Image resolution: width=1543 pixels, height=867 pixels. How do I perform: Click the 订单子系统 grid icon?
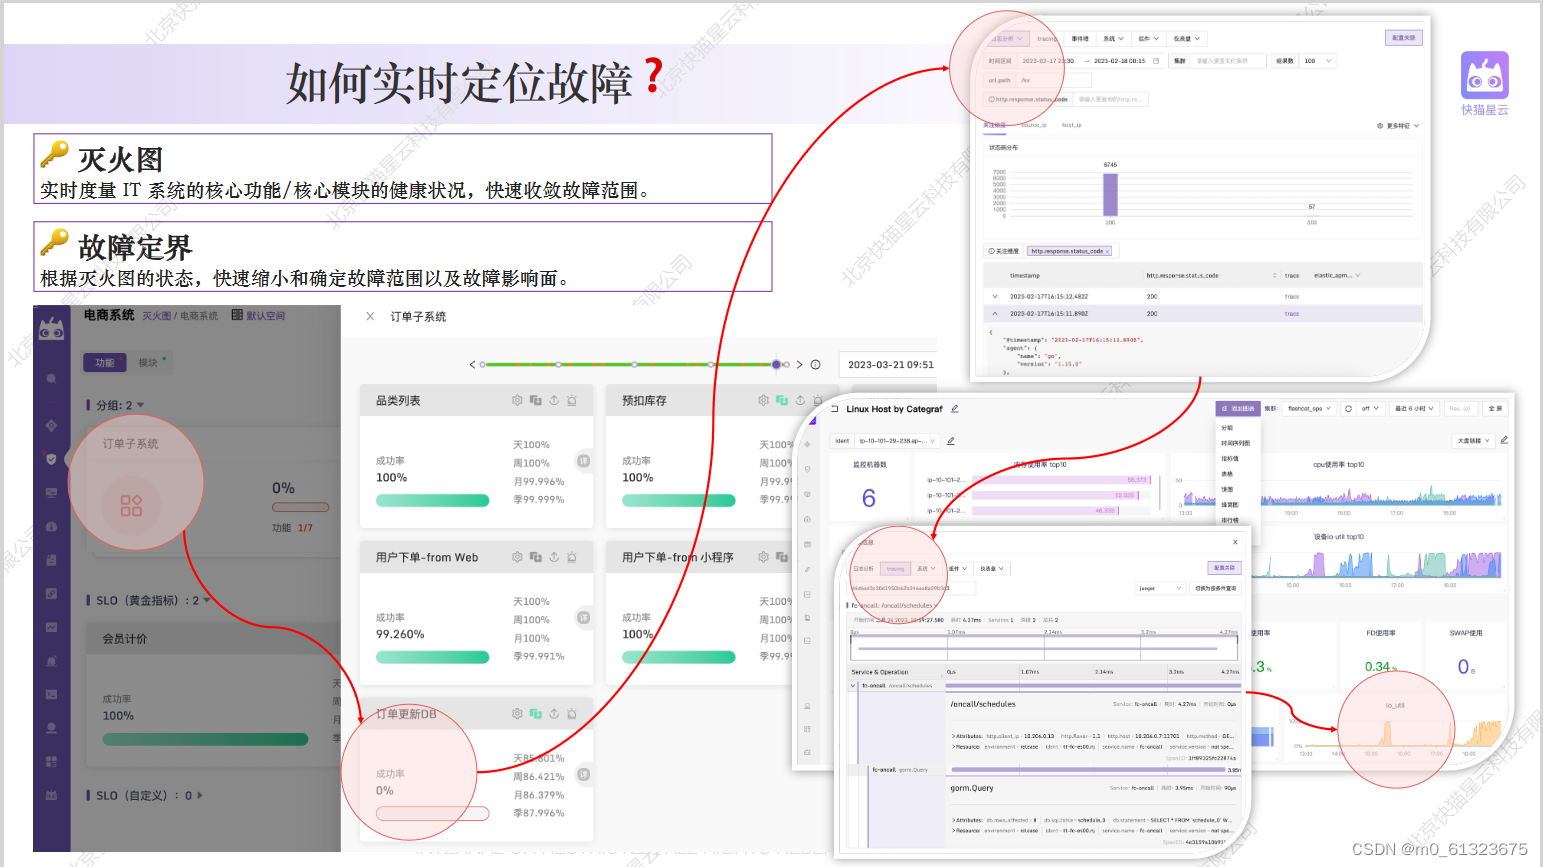point(132,505)
